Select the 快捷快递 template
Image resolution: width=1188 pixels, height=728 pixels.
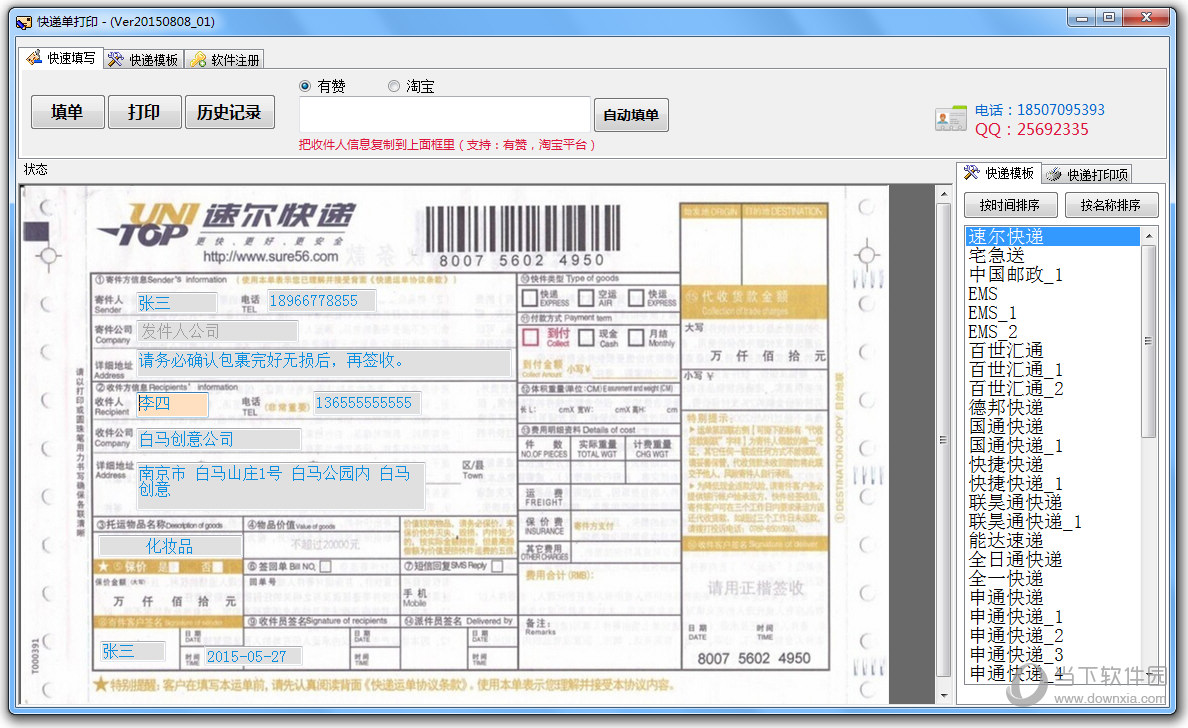tap(1052, 464)
